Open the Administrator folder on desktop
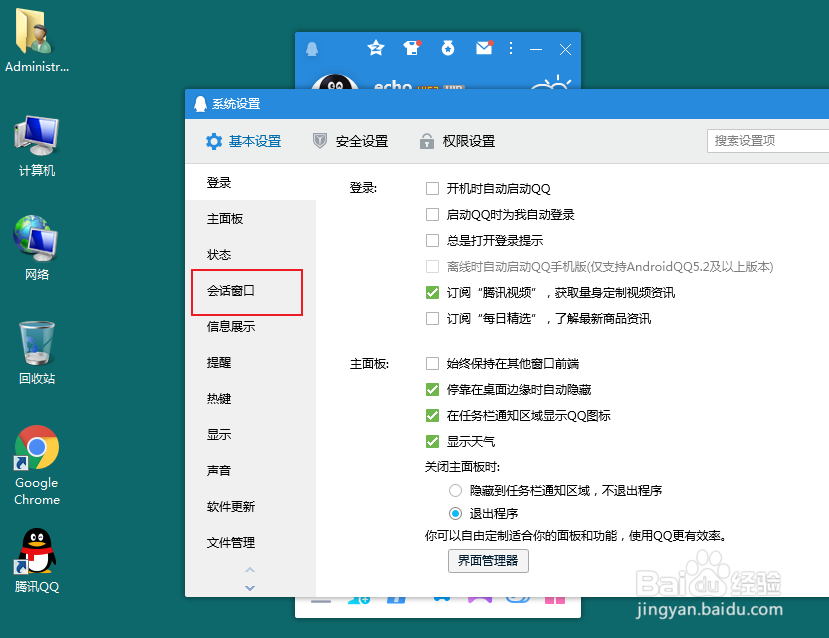 click(36, 40)
